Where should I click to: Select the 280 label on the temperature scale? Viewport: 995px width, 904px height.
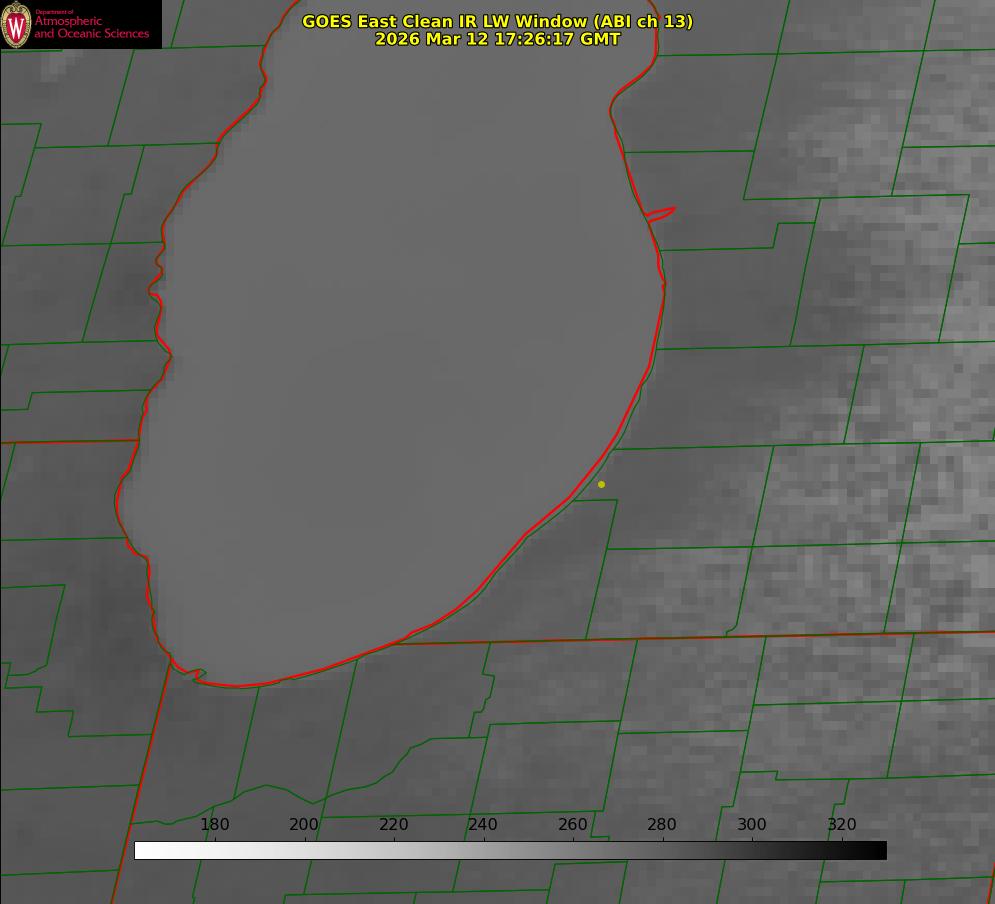click(662, 825)
